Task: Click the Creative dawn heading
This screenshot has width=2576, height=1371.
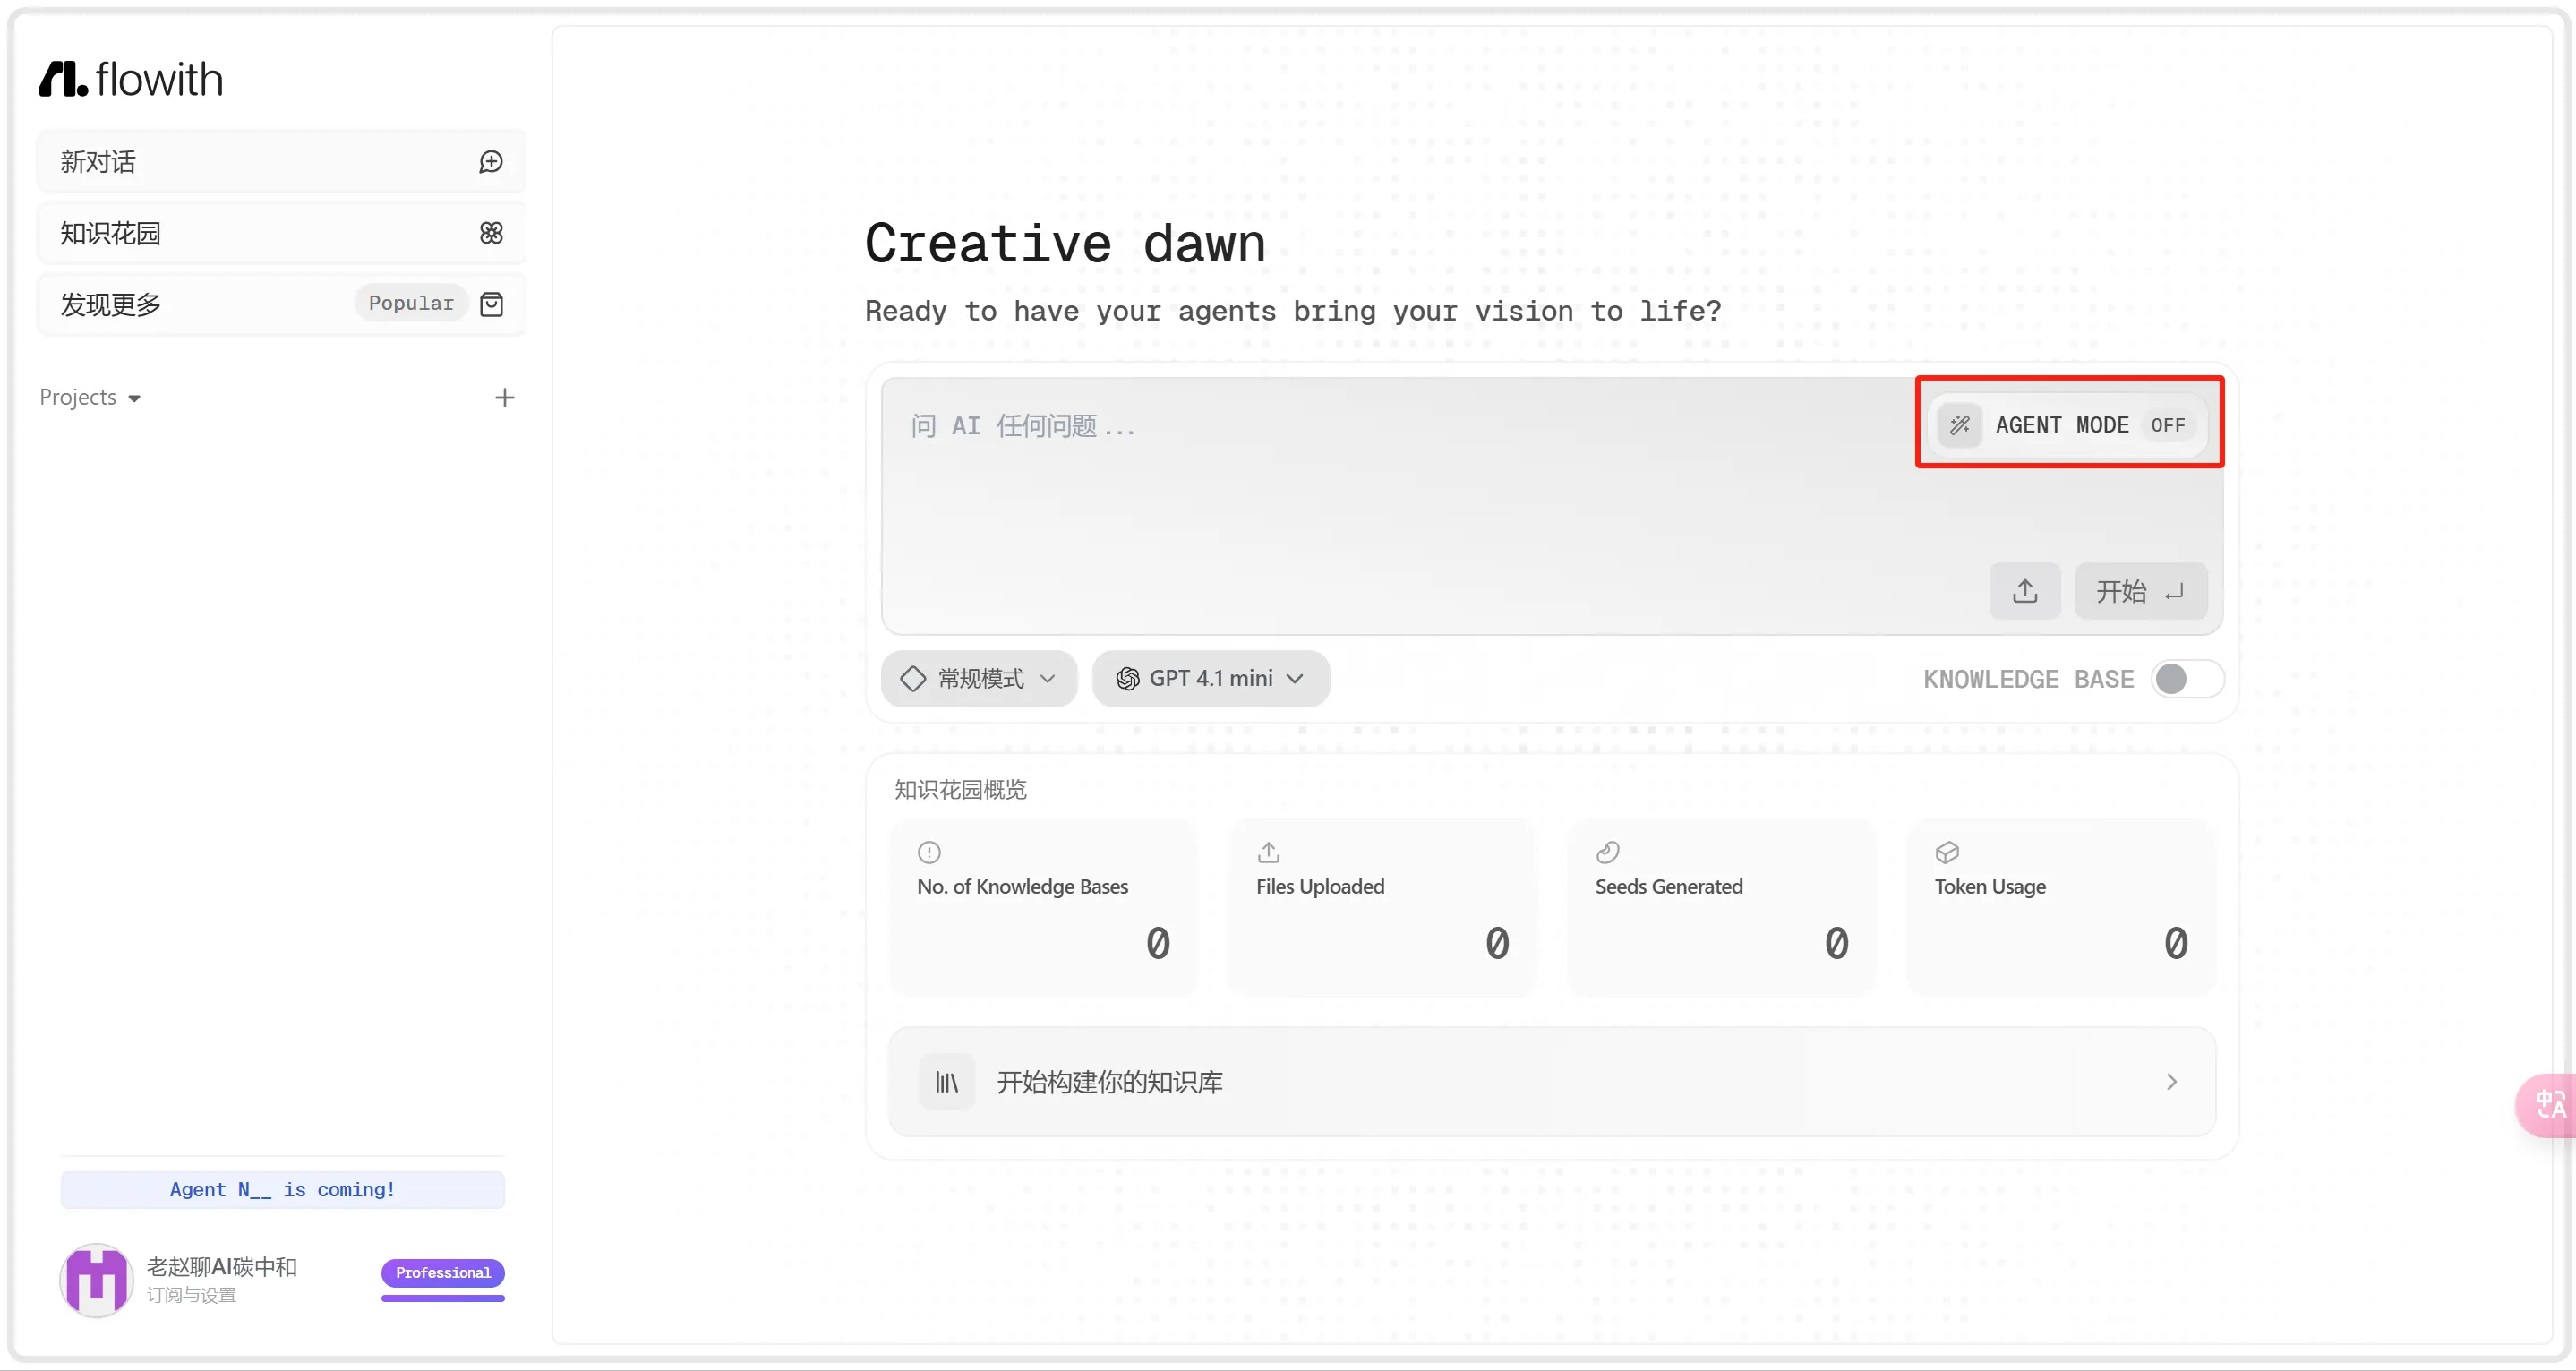Action: tap(1065, 244)
